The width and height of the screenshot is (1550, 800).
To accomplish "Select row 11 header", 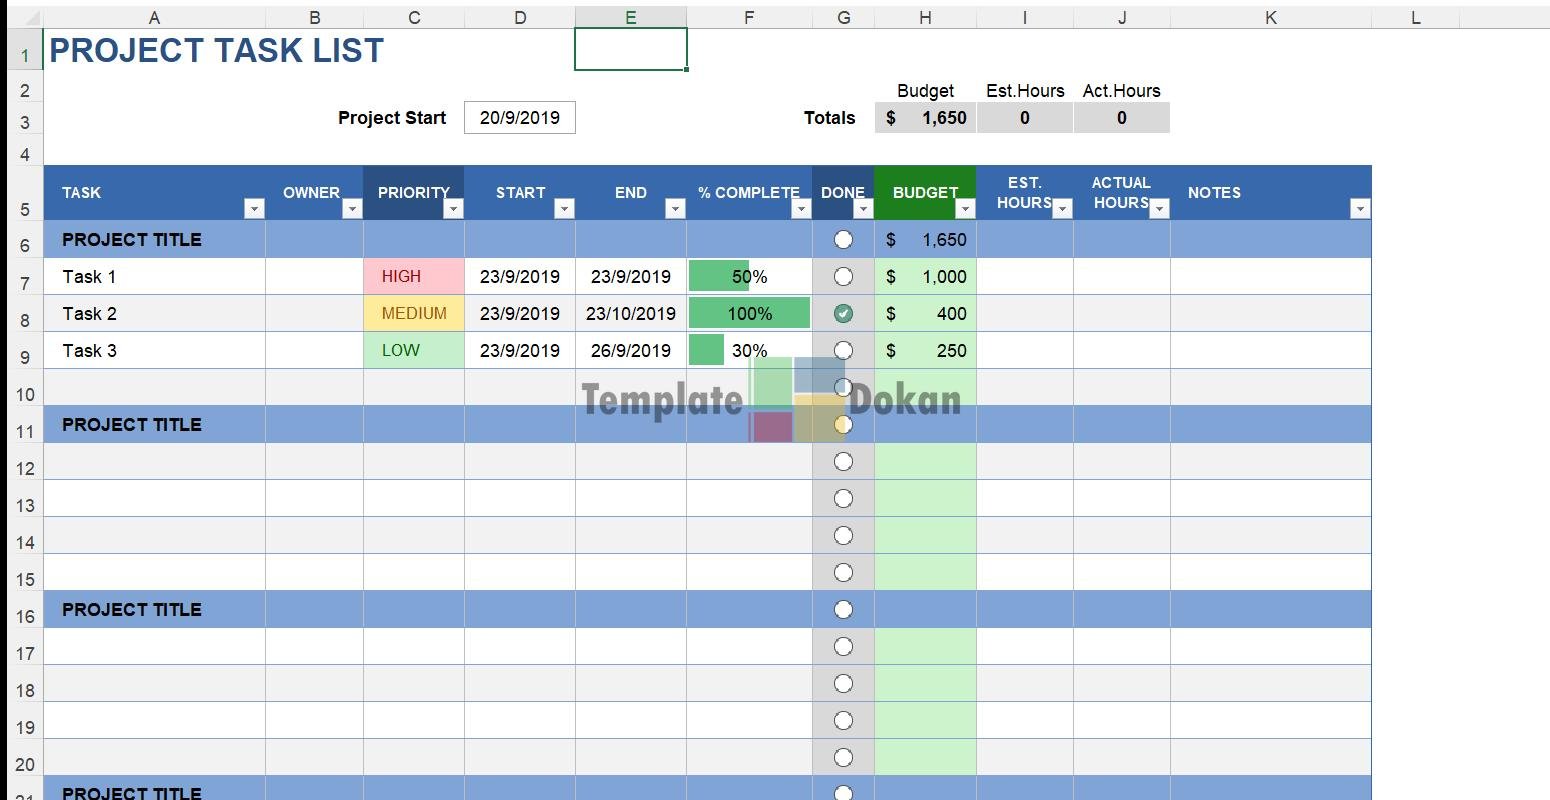I will (25, 431).
